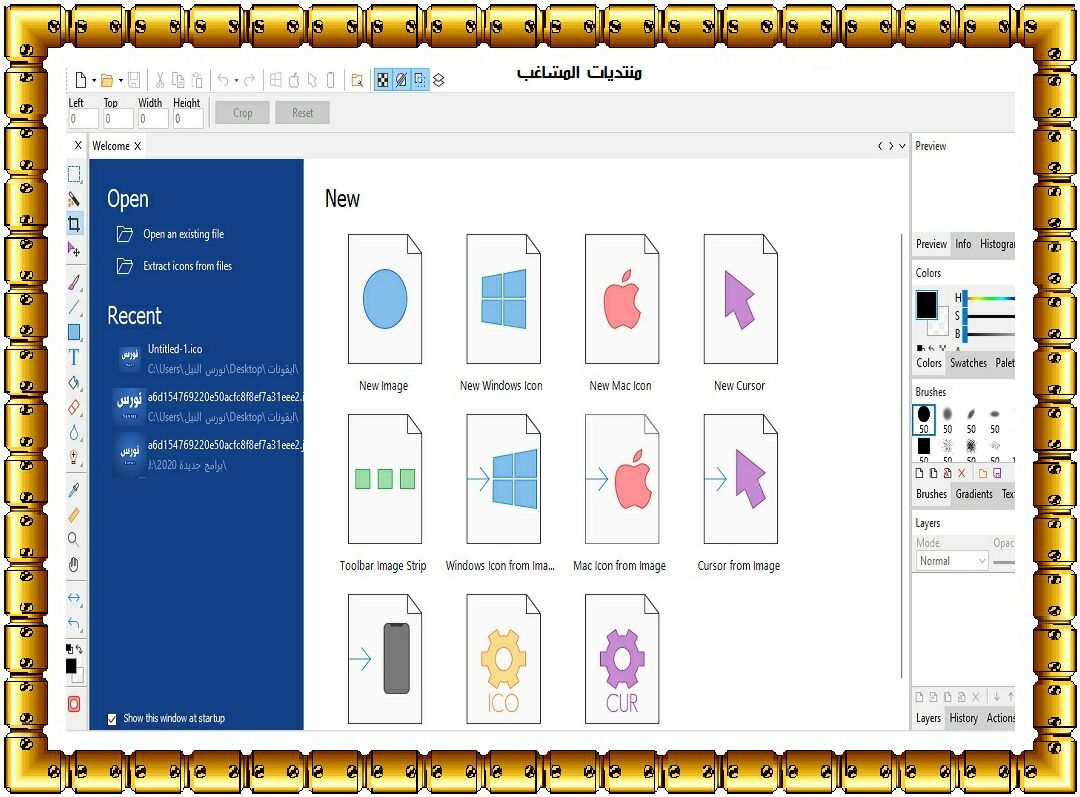Select the rectangular Marquee selection tool
This screenshot has width=1080, height=797.
pyautogui.click(x=74, y=174)
